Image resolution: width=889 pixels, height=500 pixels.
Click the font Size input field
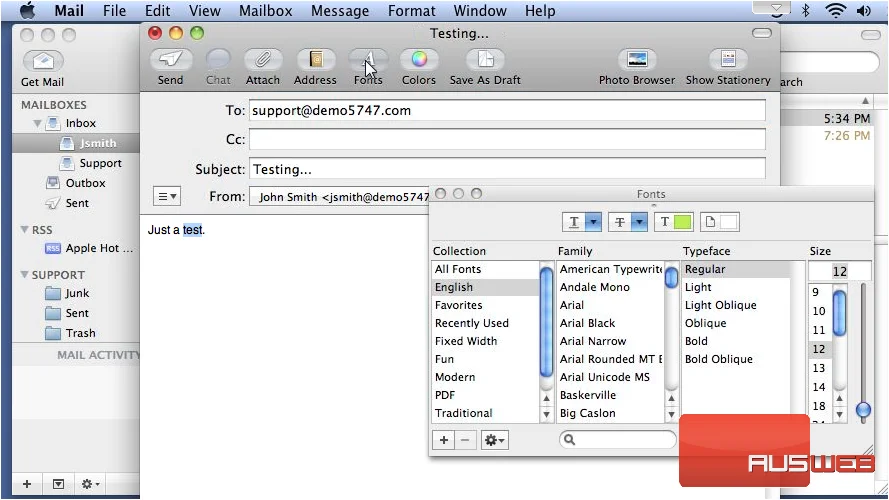840,271
